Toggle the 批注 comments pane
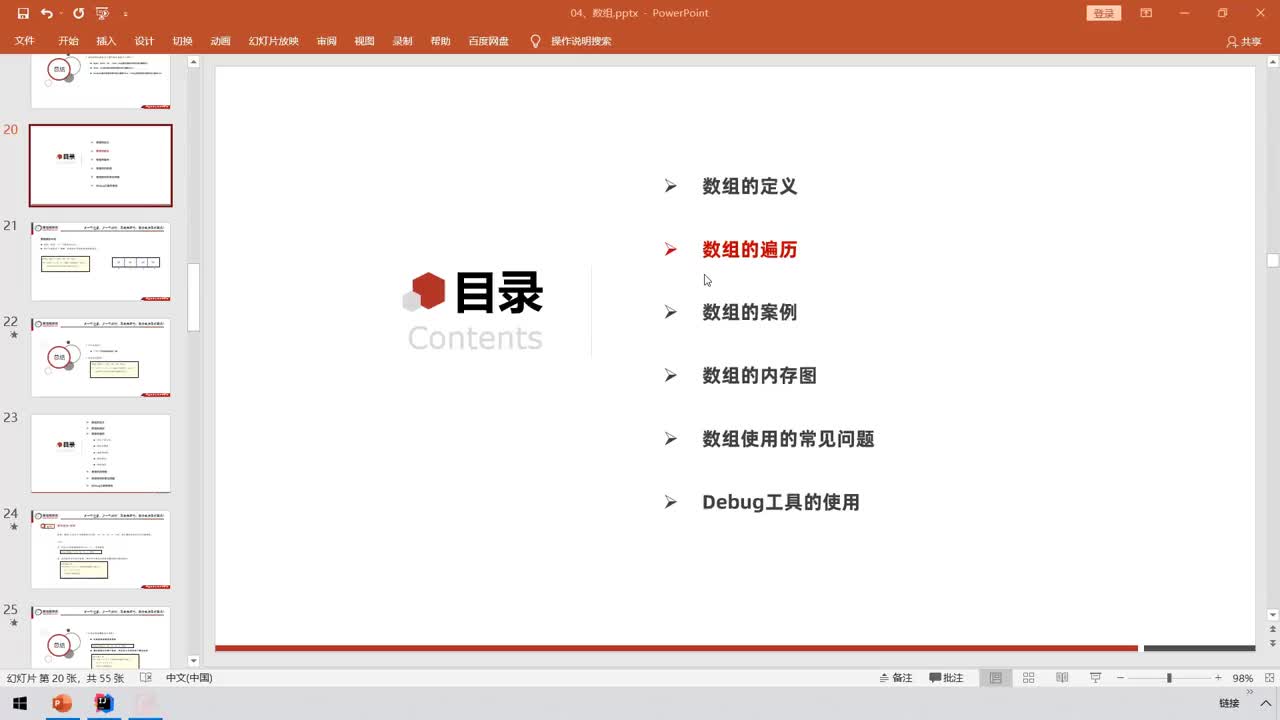This screenshot has height=720, width=1280. click(x=946, y=678)
